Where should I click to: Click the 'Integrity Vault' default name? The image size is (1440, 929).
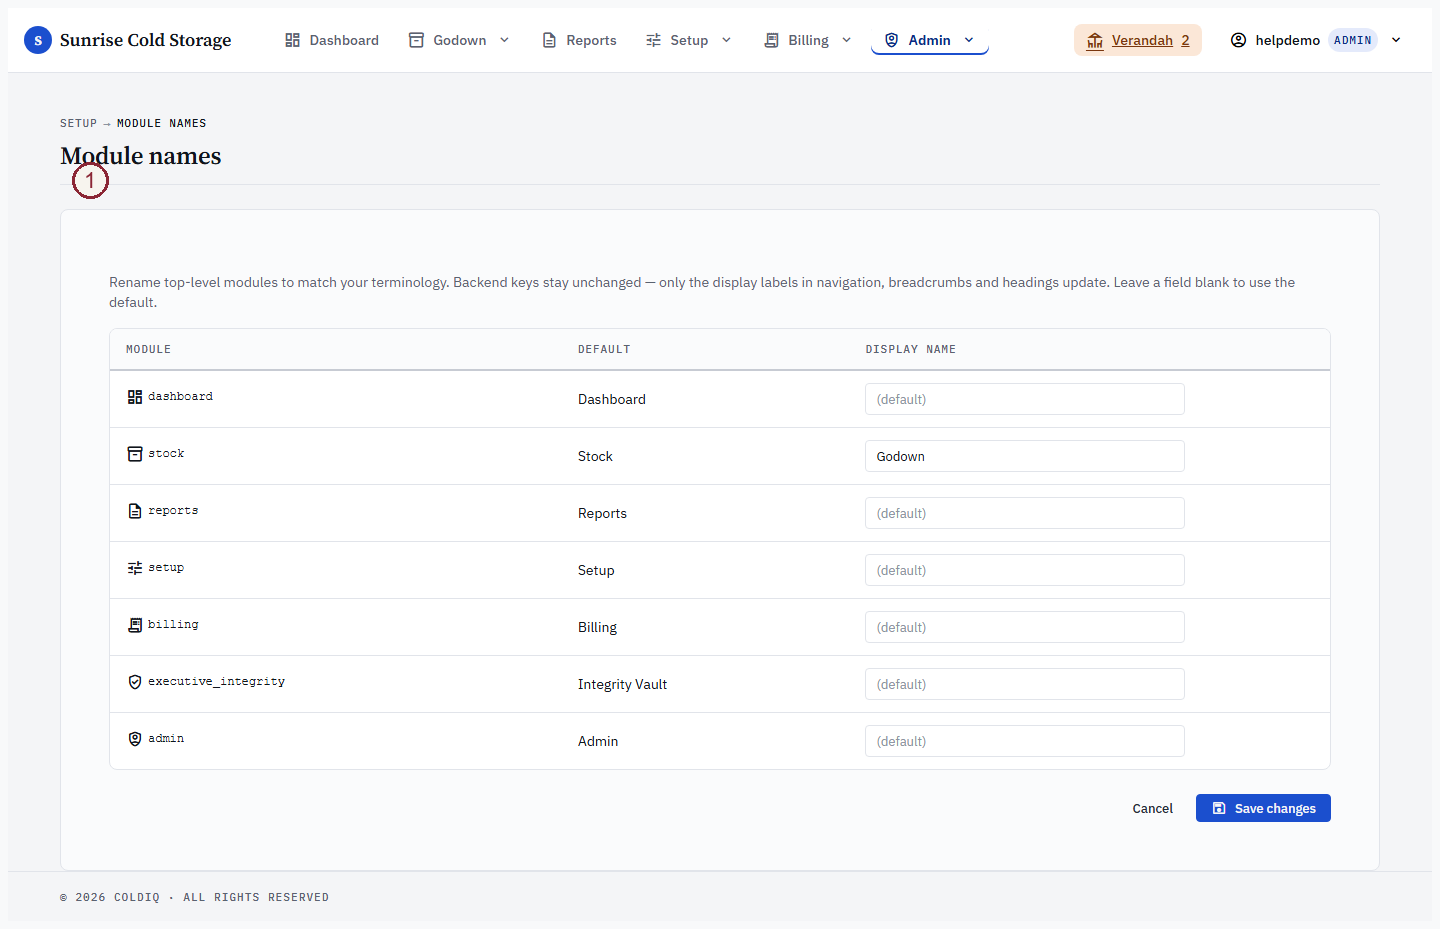[x=622, y=684]
